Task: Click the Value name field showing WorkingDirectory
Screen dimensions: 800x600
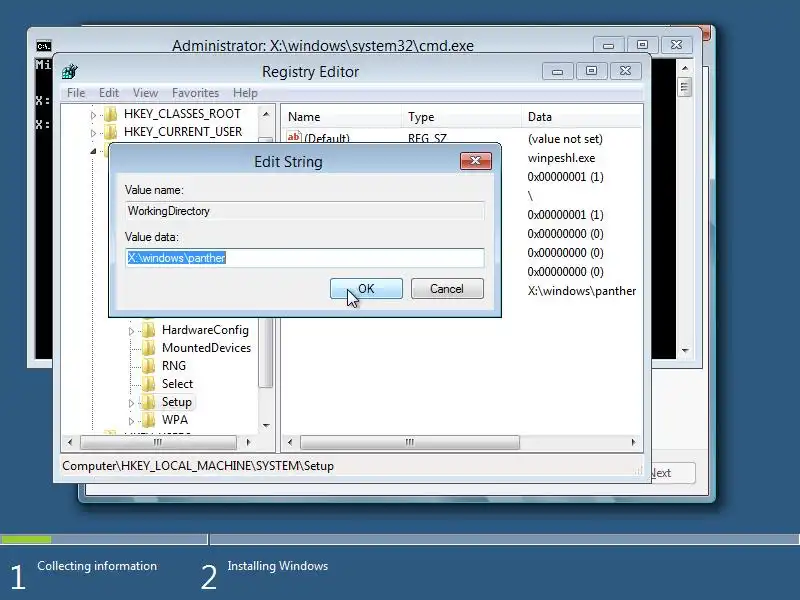Action: pos(305,211)
